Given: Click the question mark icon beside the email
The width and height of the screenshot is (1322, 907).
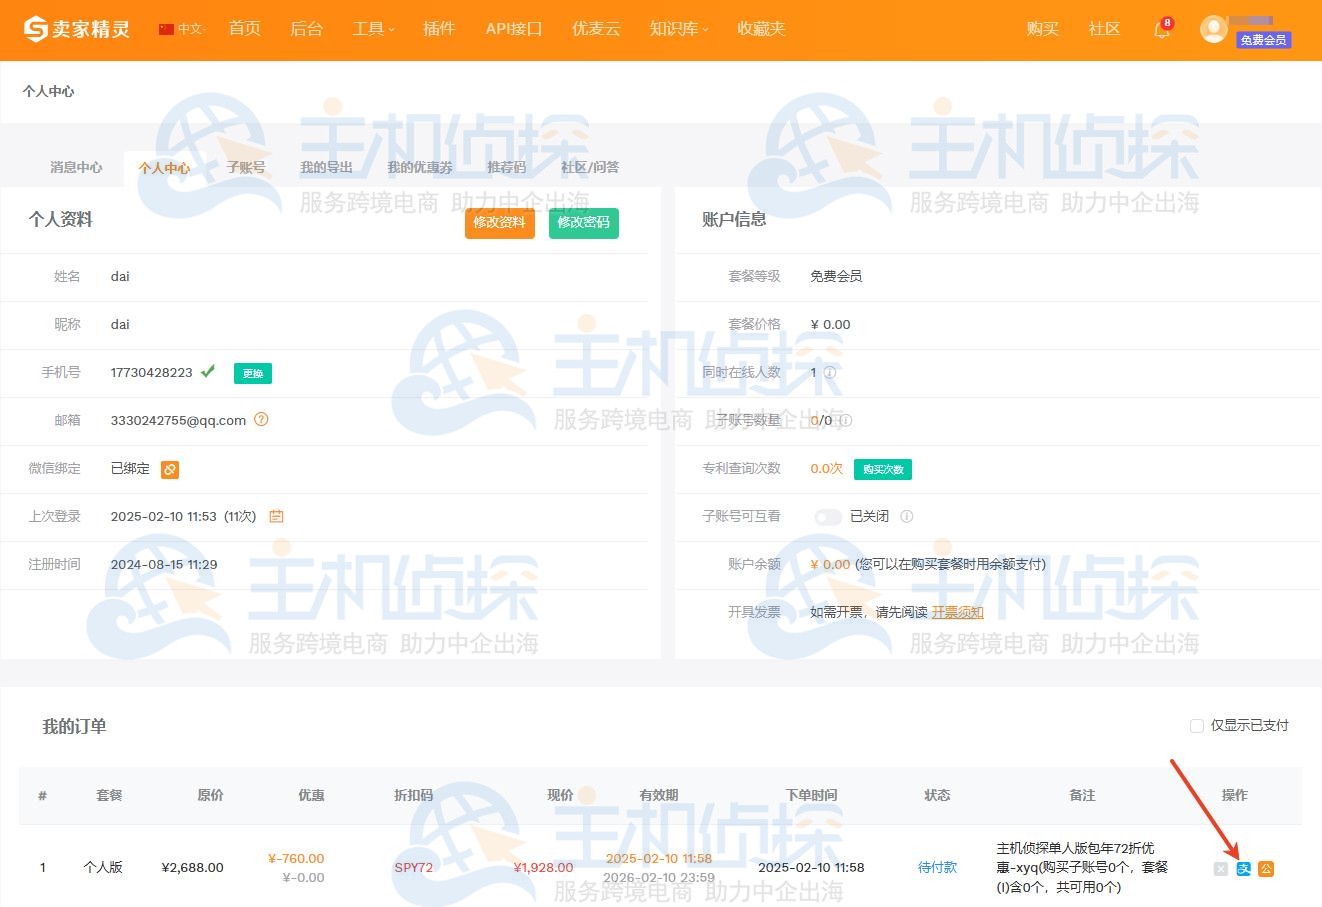Looking at the screenshot, I should coord(261,420).
